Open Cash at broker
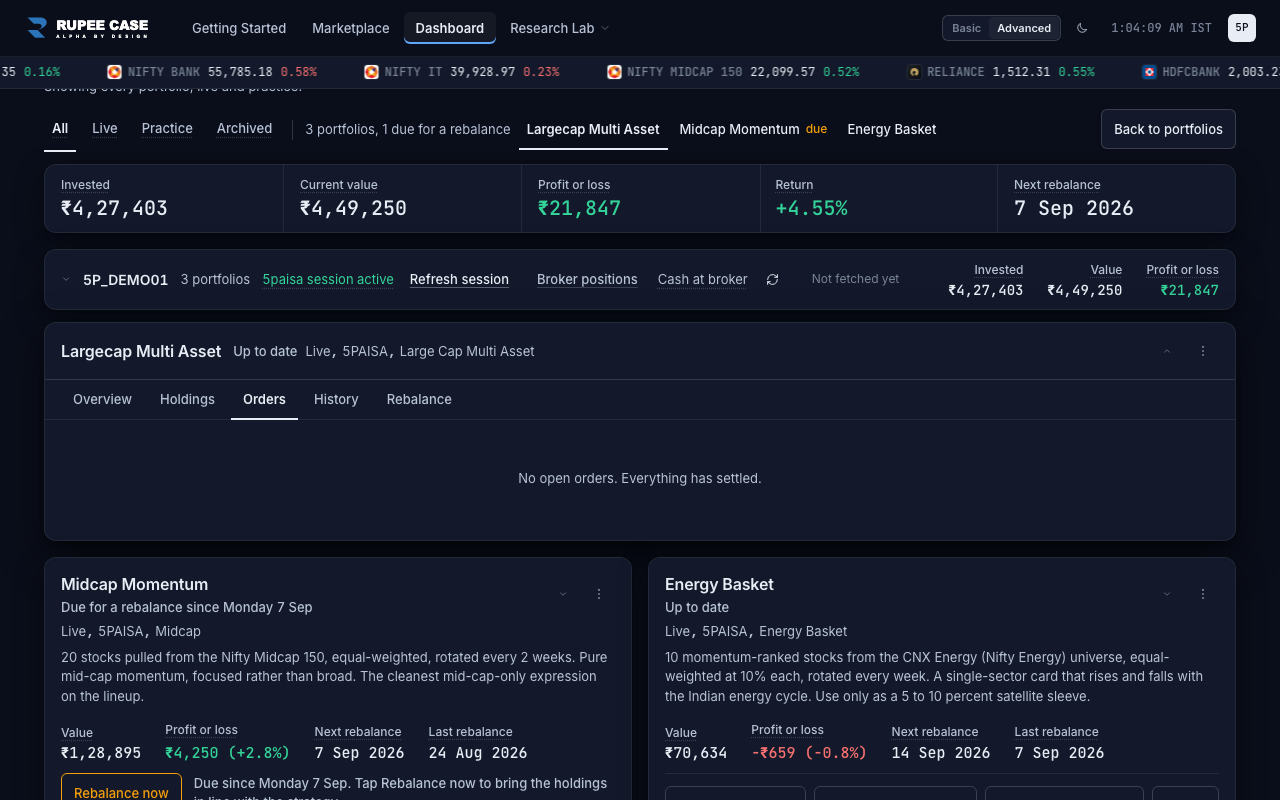 (x=703, y=280)
